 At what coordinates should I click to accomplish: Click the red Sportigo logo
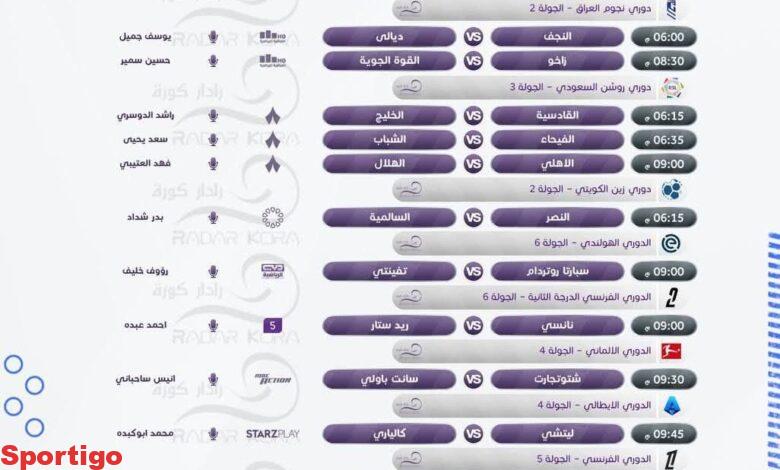pos(62,457)
